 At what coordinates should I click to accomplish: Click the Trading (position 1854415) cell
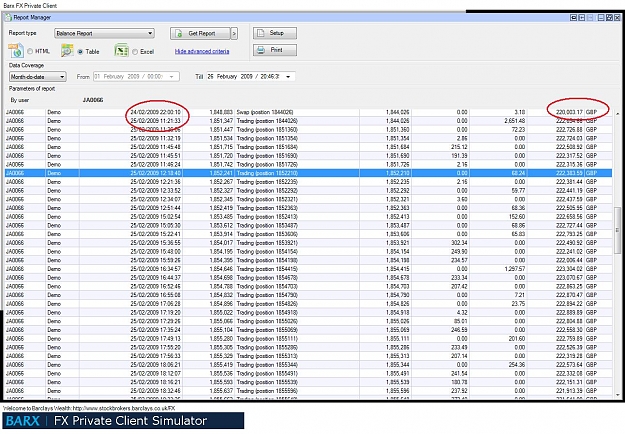pos(267,269)
